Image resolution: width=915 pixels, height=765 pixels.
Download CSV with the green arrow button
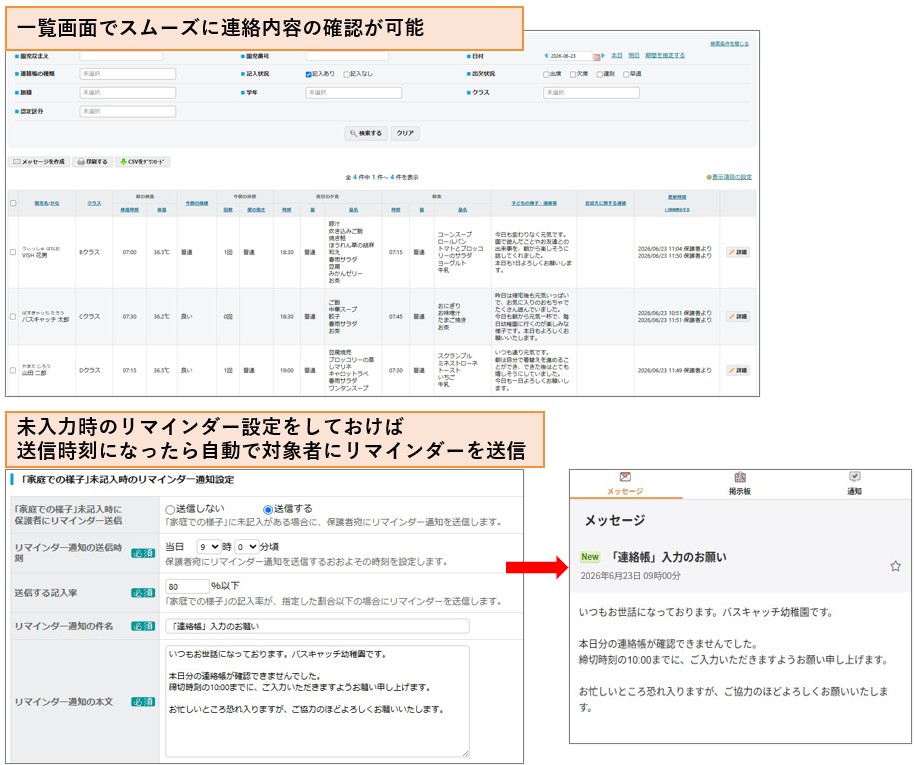[142, 162]
